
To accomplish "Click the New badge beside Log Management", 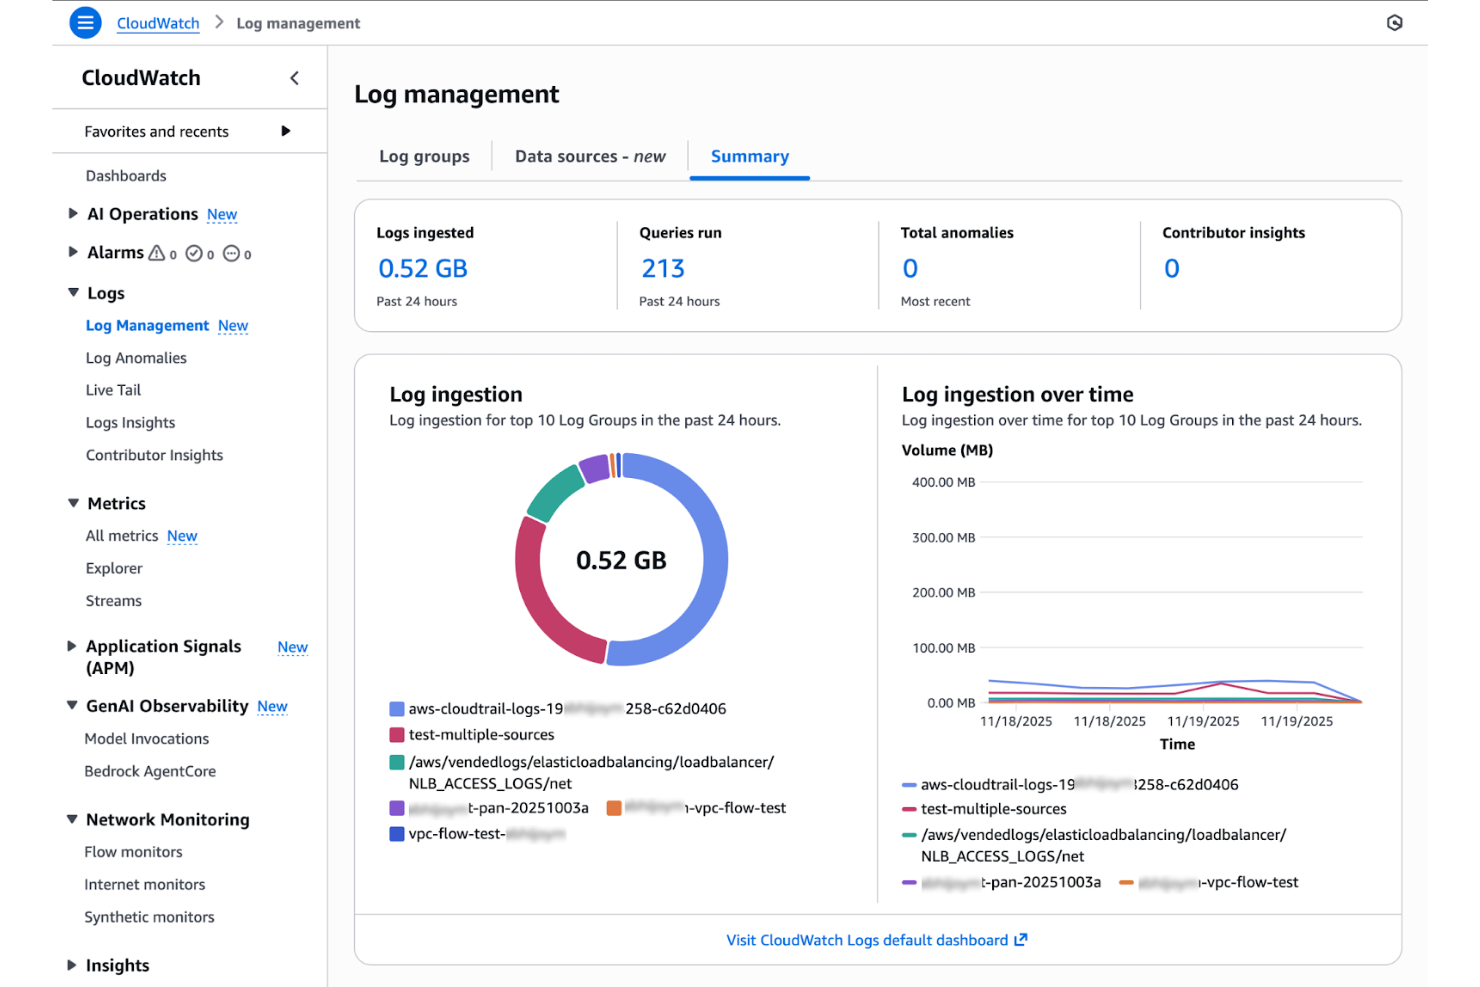I will 233,326.
